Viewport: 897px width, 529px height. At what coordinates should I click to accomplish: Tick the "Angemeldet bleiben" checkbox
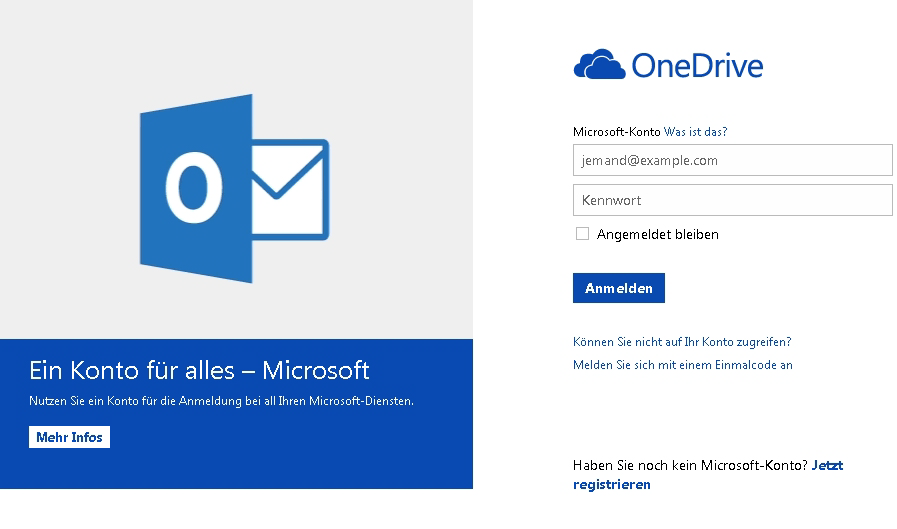tap(582, 234)
